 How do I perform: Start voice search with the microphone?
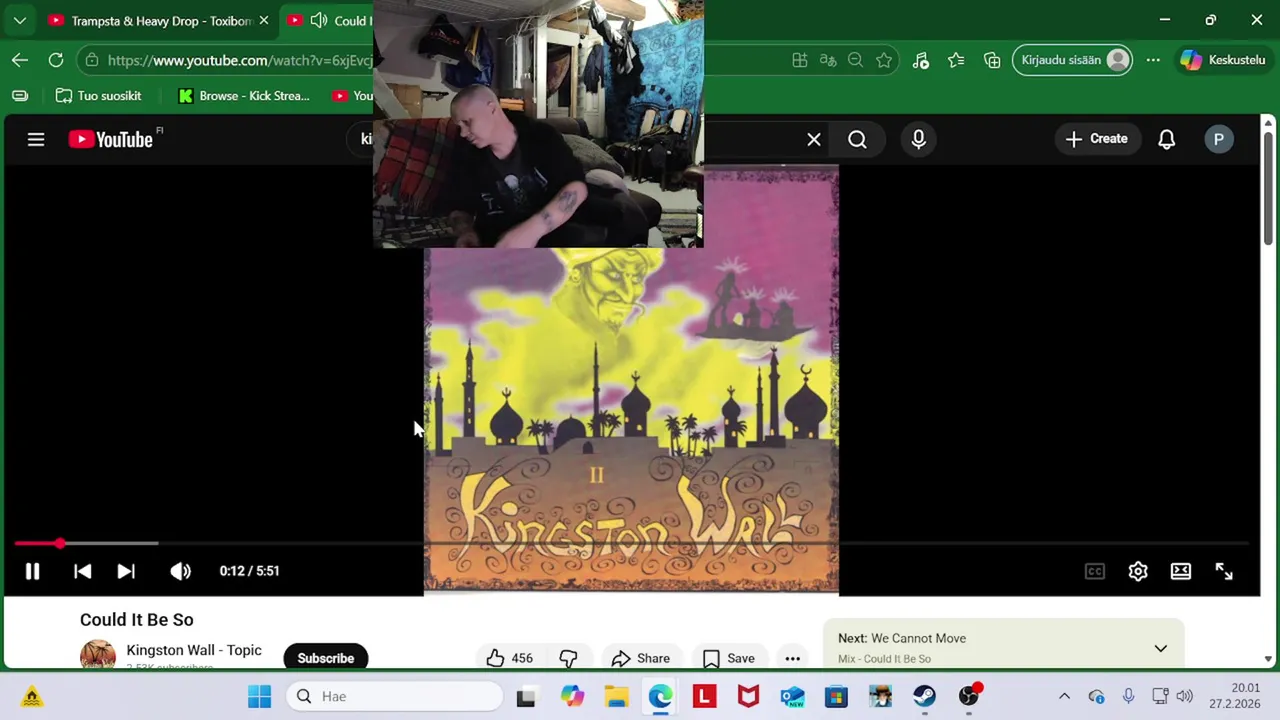(x=918, y=140)
